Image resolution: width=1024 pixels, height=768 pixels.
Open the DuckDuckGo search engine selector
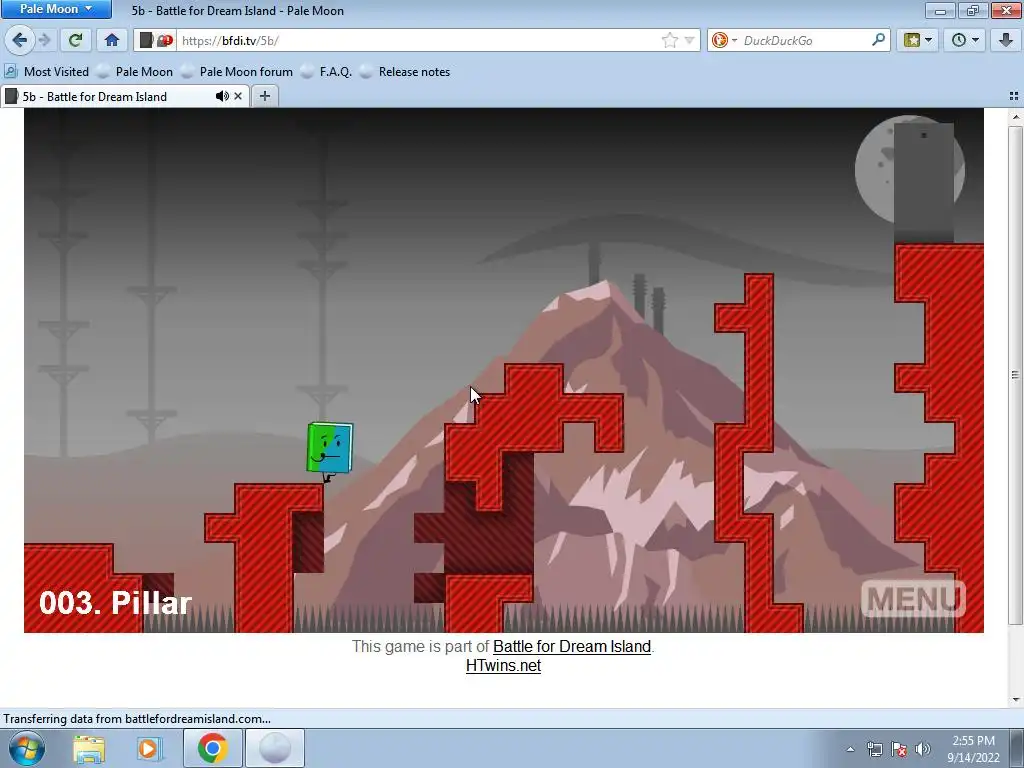tap(724, 40)
